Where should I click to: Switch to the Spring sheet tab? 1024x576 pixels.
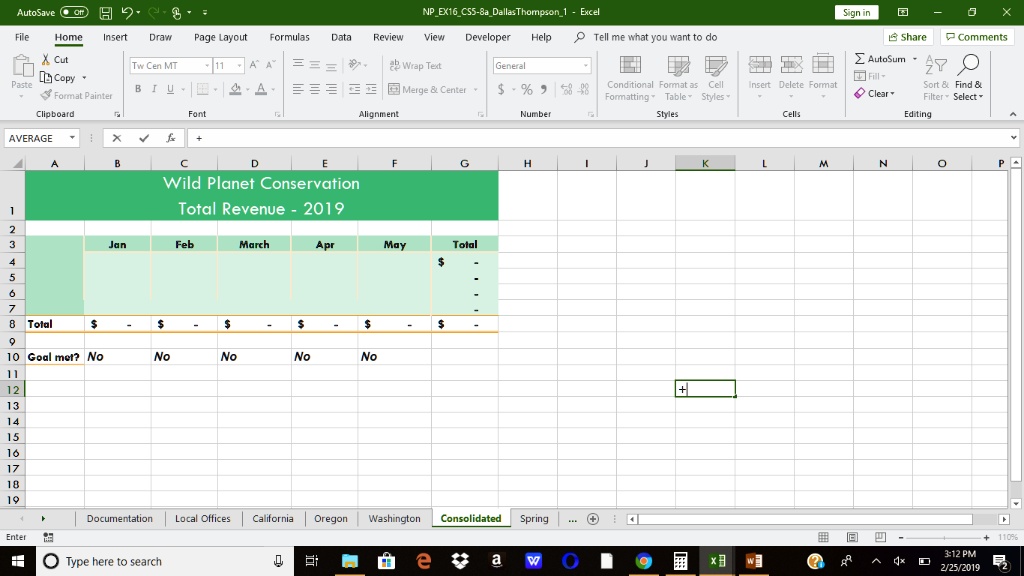[534, 519]
